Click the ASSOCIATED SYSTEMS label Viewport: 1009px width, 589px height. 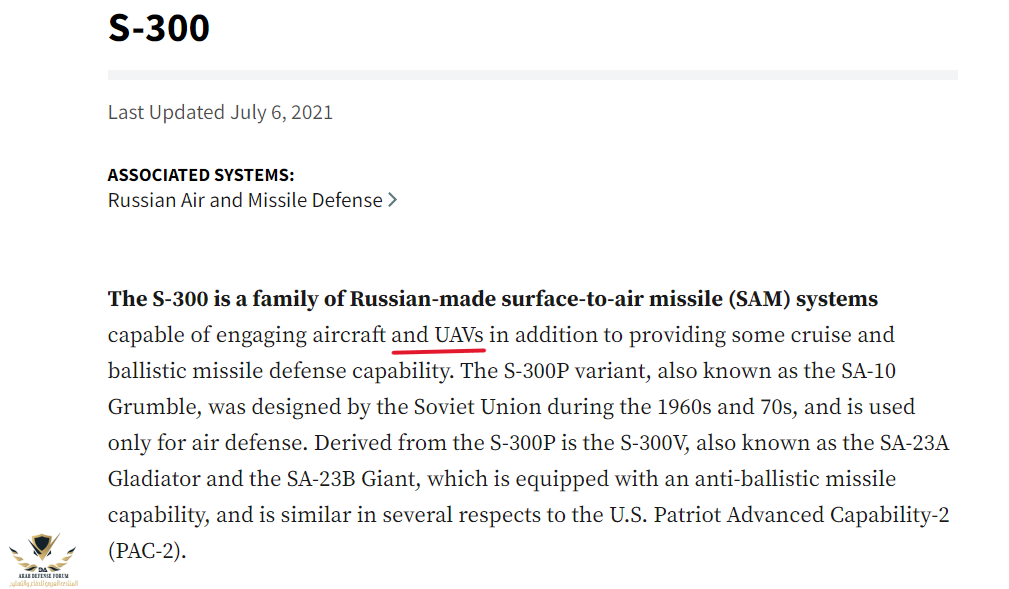(x=201, y=175)
